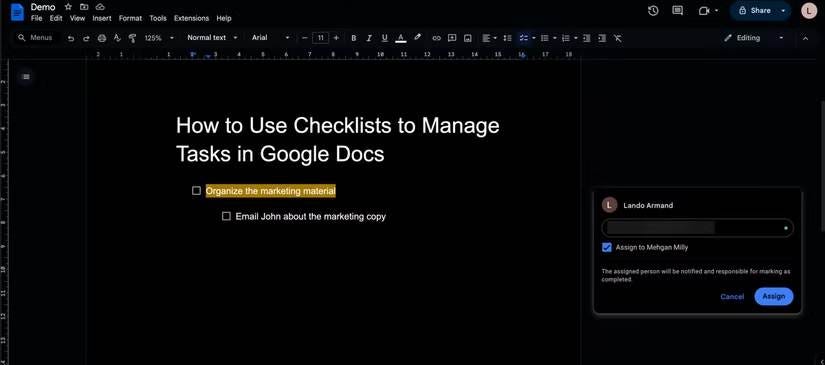
Task: Click the bulleted list icon
Action: pos(545,38)
